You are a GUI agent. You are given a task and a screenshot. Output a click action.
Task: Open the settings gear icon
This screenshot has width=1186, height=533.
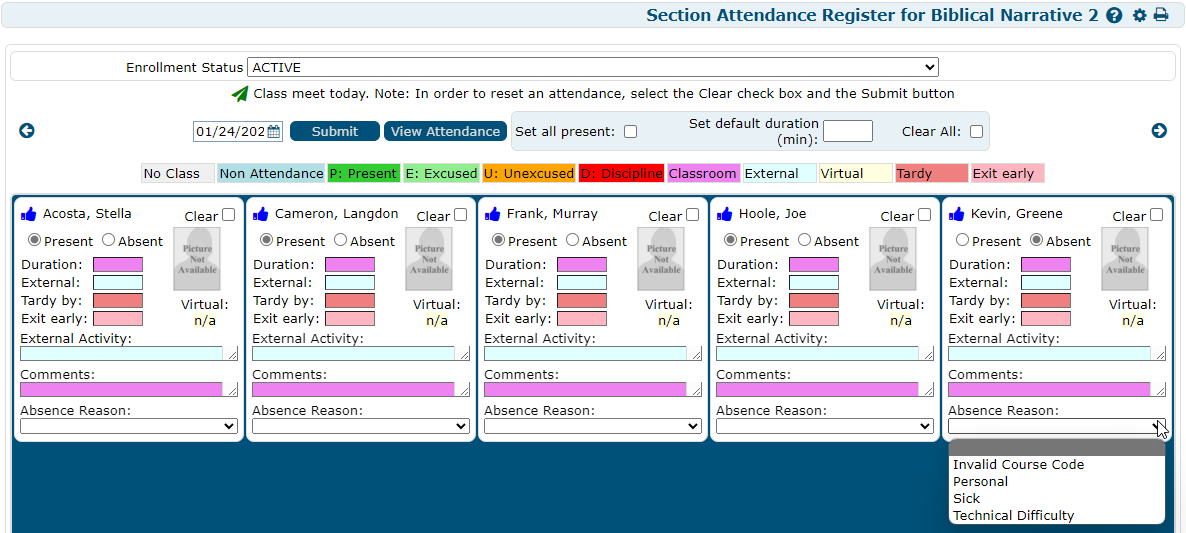pyautogui.click(x=1140, y=15)
